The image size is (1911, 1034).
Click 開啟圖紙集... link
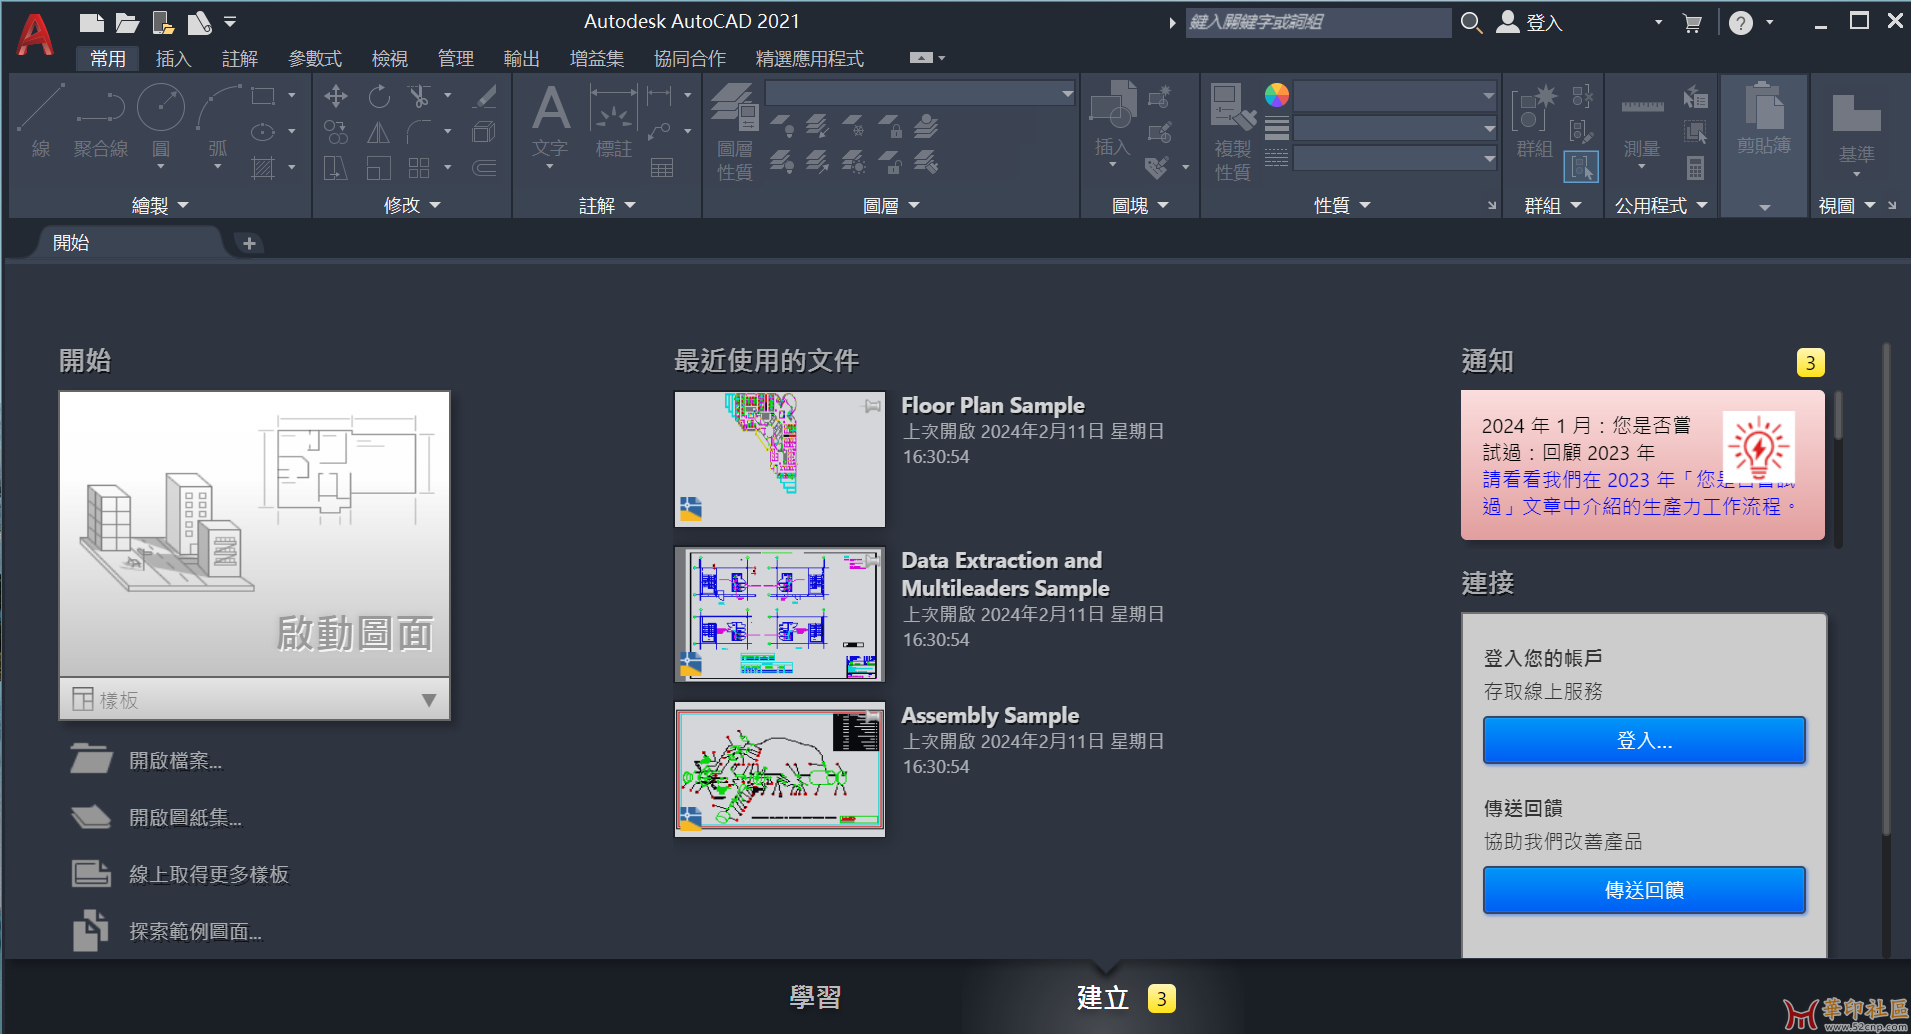(x=186, y=818)
